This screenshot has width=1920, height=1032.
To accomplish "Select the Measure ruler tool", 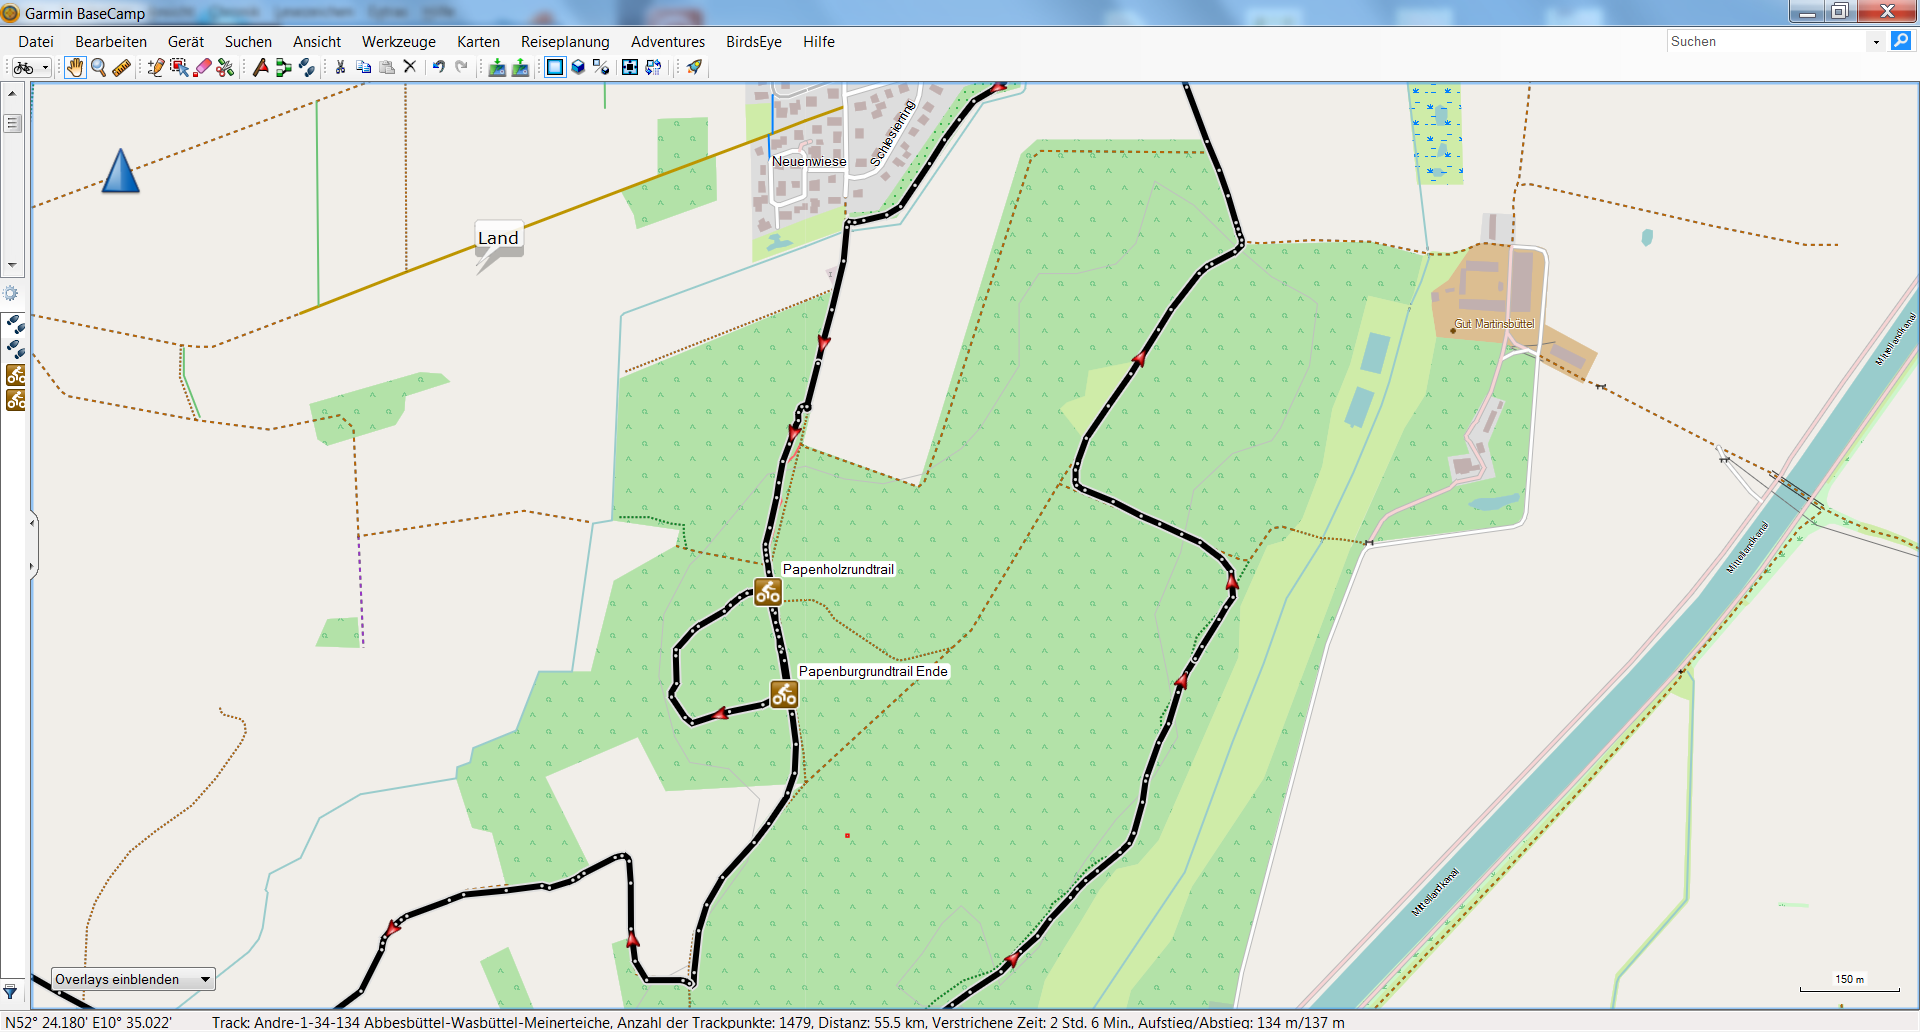I will click(122, 67).
